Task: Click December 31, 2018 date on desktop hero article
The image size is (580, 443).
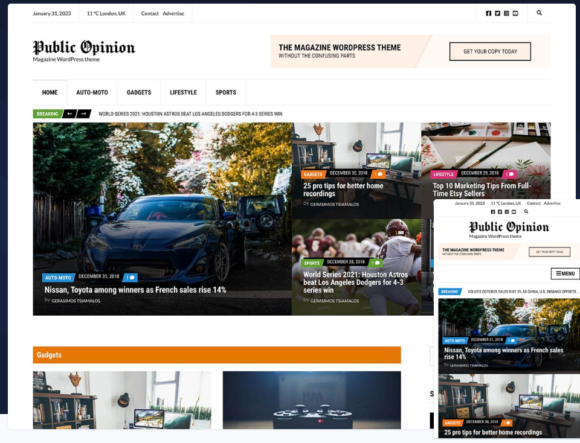Action: (99, 276)
